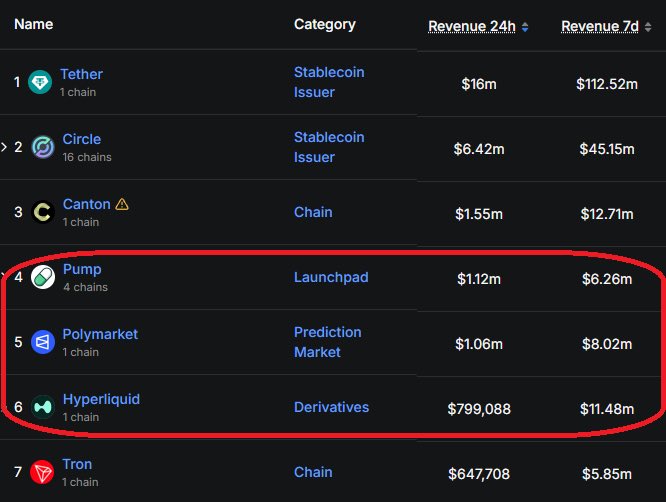
Task: Click the Canton logo icon
Action: tap(43, 212)
